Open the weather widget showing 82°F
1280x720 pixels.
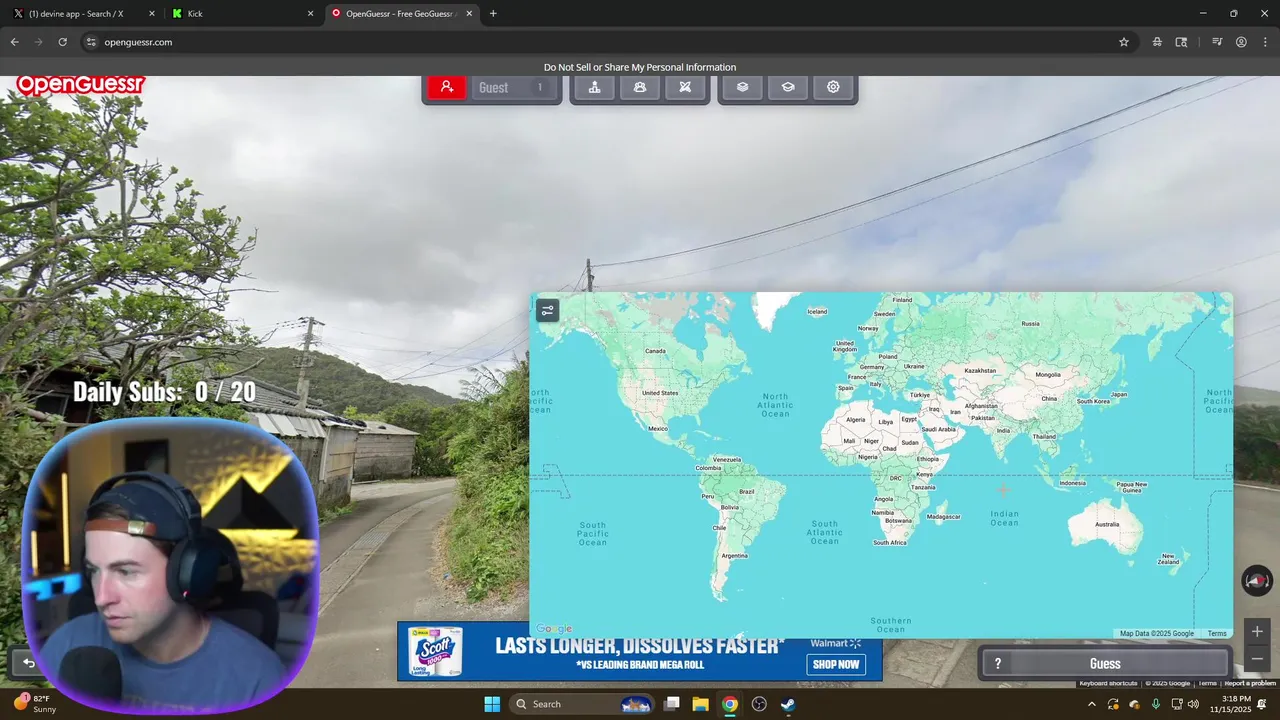click(35, 704)
